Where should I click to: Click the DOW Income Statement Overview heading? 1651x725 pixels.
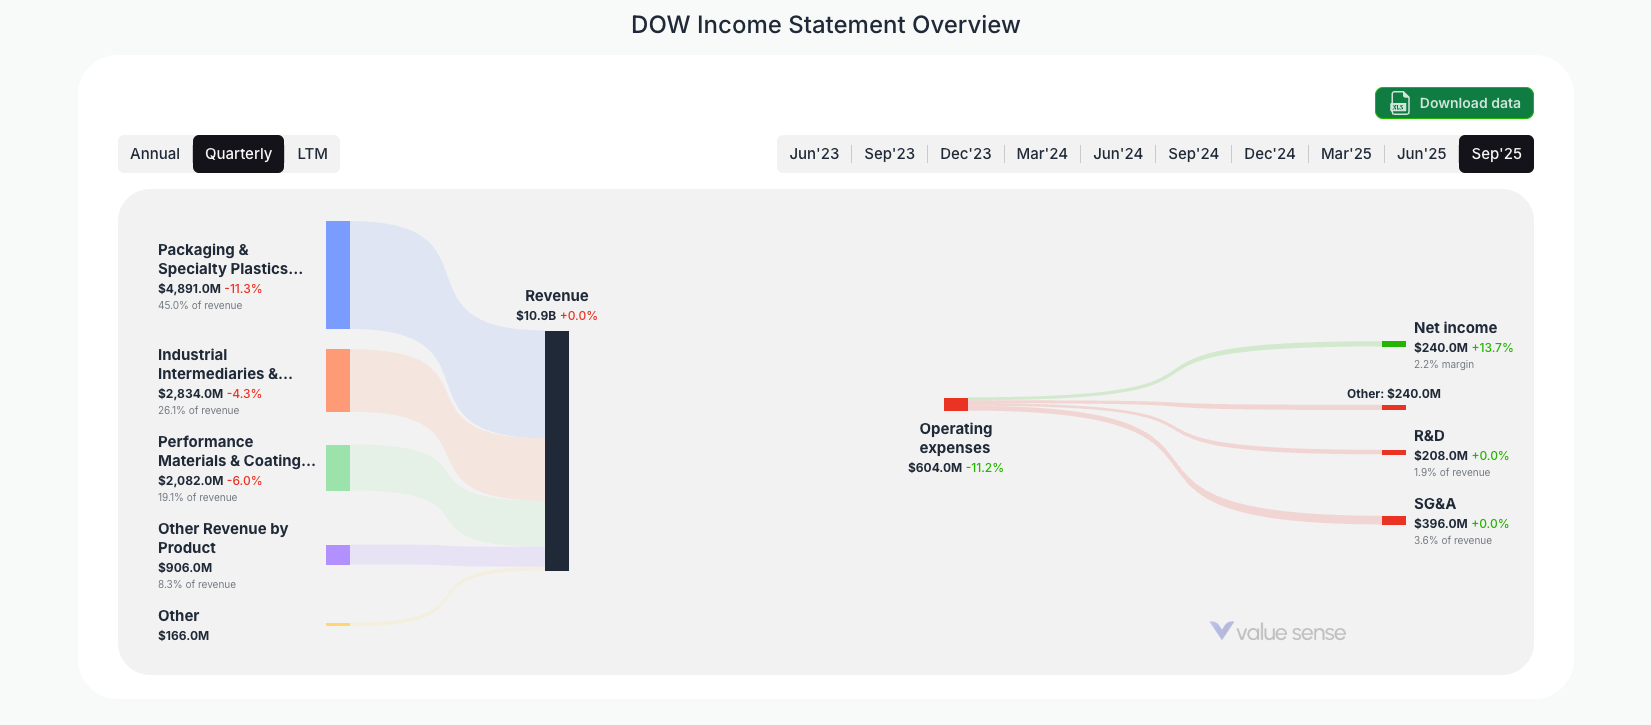826,25
